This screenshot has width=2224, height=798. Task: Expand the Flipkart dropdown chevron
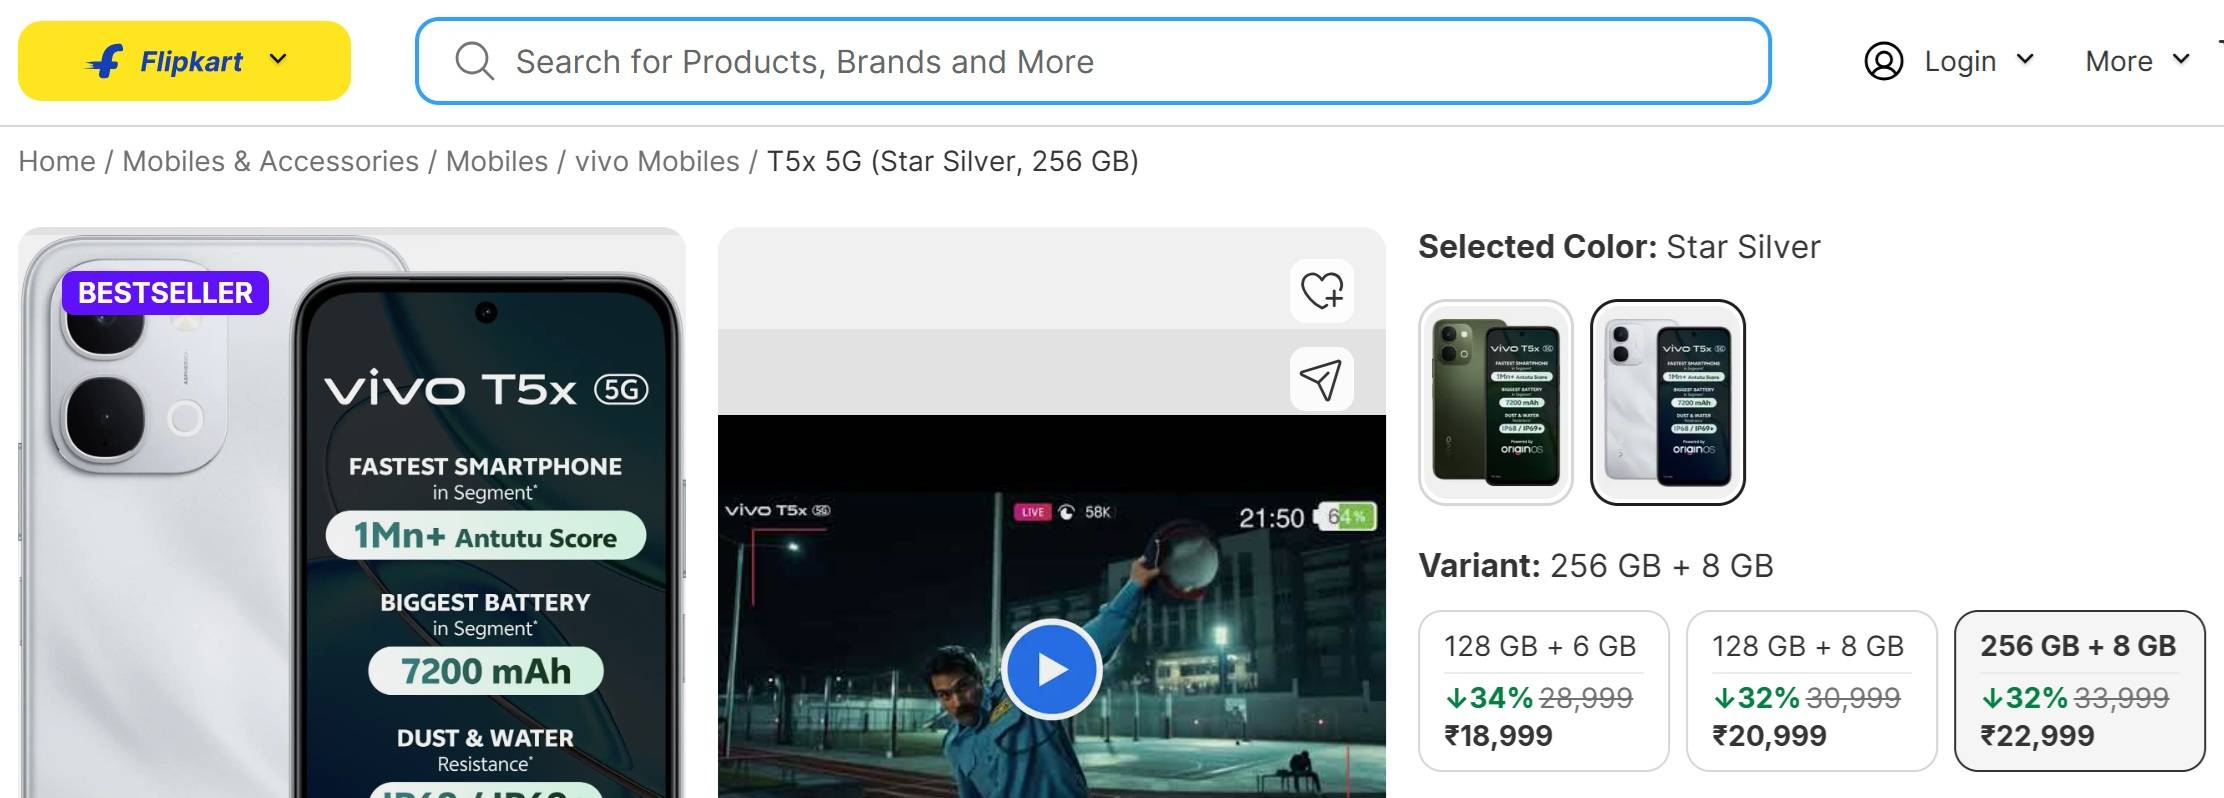(278, 60)
